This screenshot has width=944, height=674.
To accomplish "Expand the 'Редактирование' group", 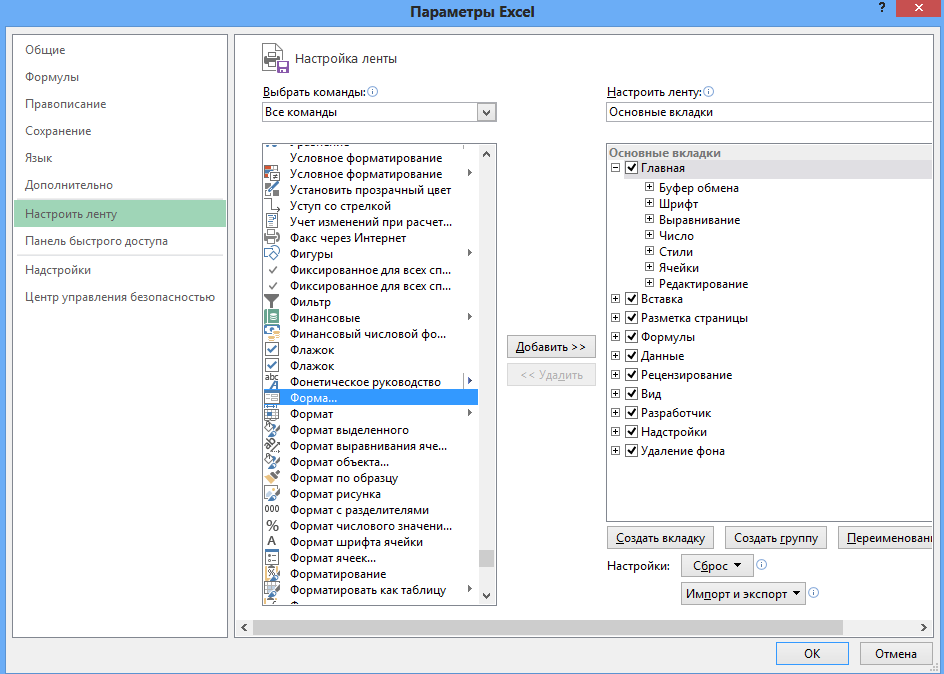I will coord(649,283).
